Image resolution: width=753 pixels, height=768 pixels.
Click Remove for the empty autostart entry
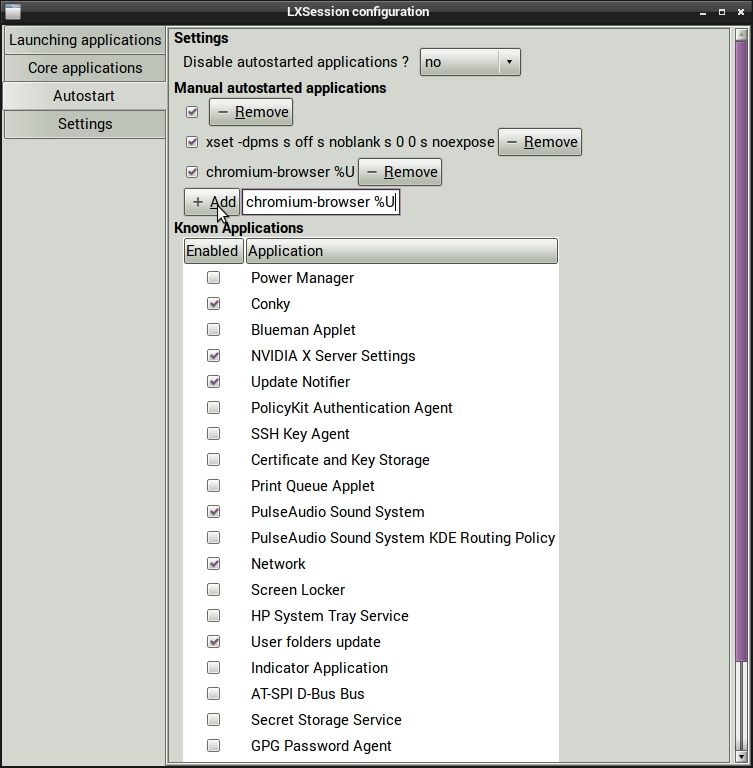[251, 112]
